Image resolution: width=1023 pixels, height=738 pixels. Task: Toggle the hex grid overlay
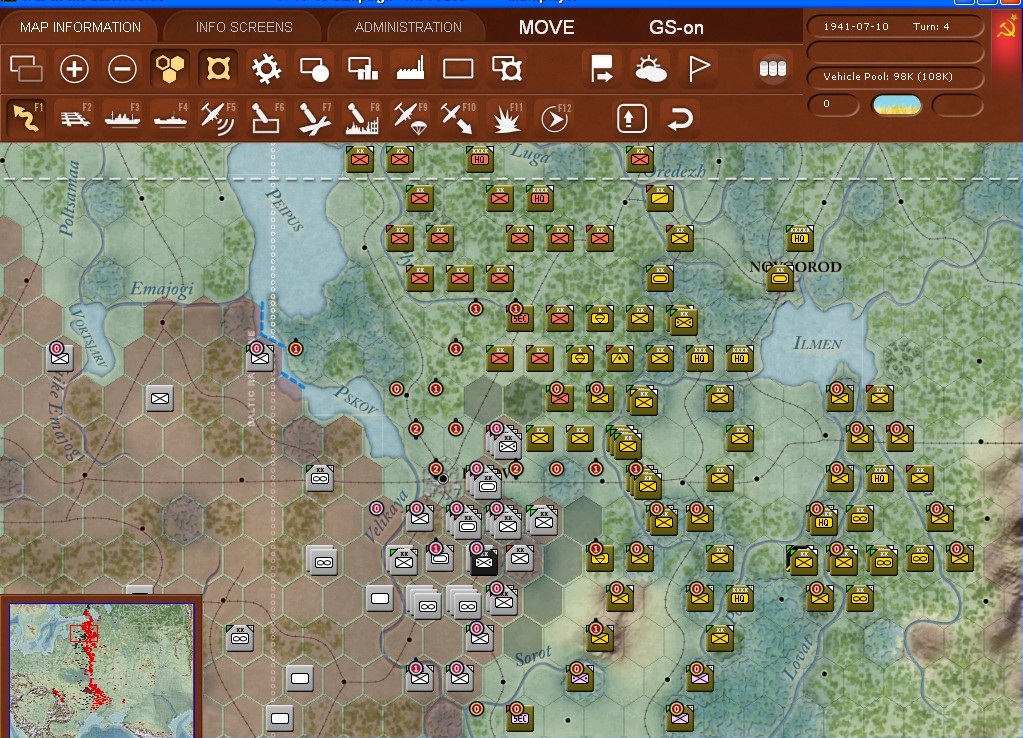pos(170,69)
